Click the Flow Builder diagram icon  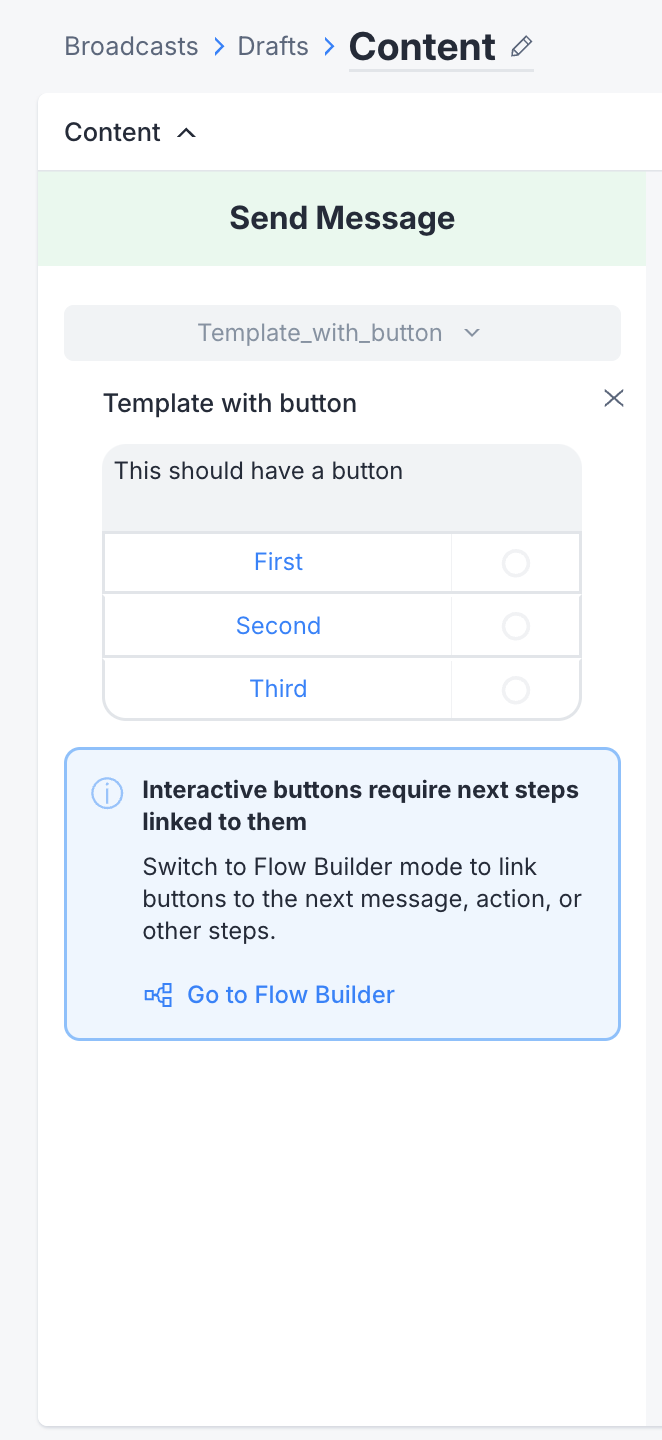pyautogui.click(x=158, y=995)
